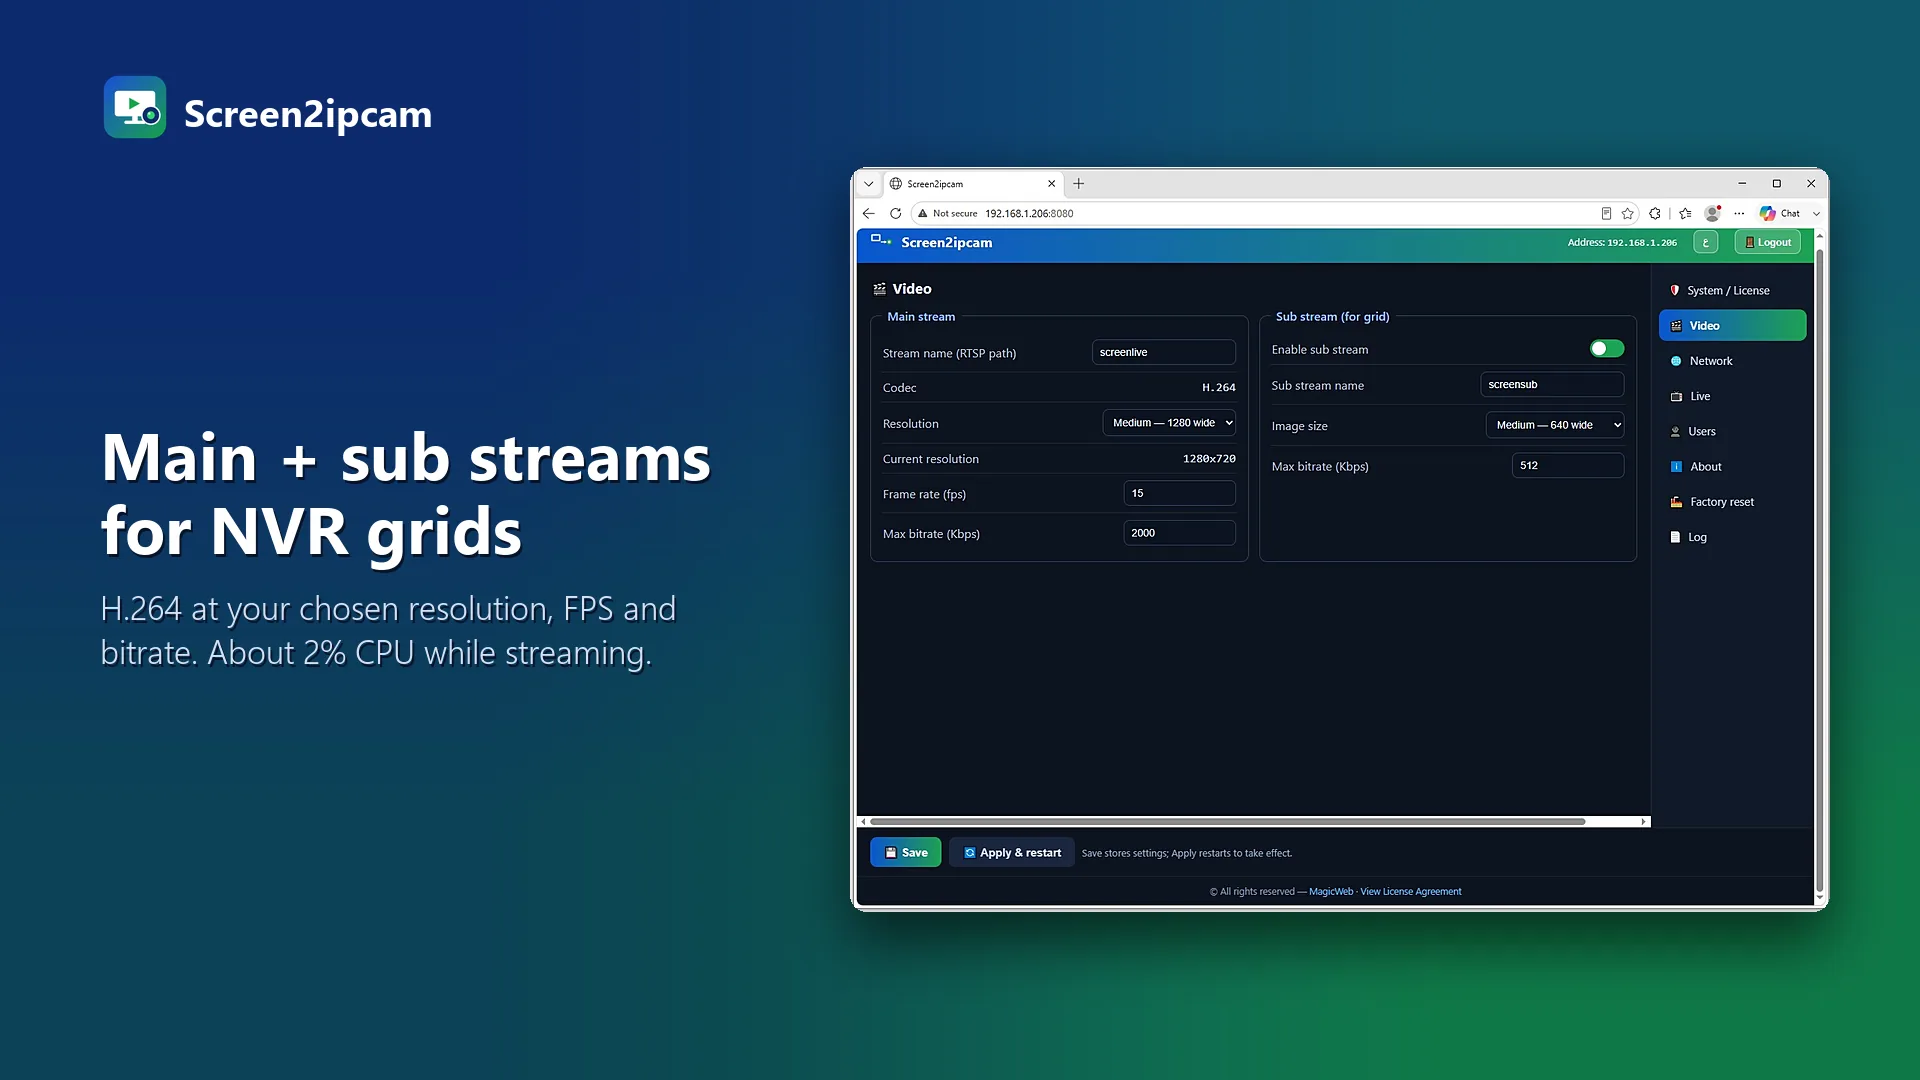Click the browser profile avatar
Viewport: 1920px width, 1080px height.
1713,213
